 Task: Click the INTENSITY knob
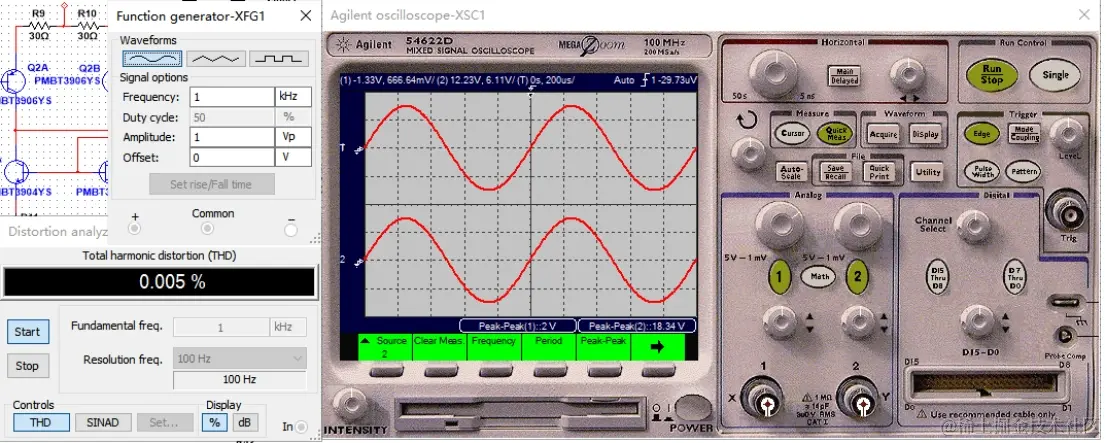tap(350, 406)
